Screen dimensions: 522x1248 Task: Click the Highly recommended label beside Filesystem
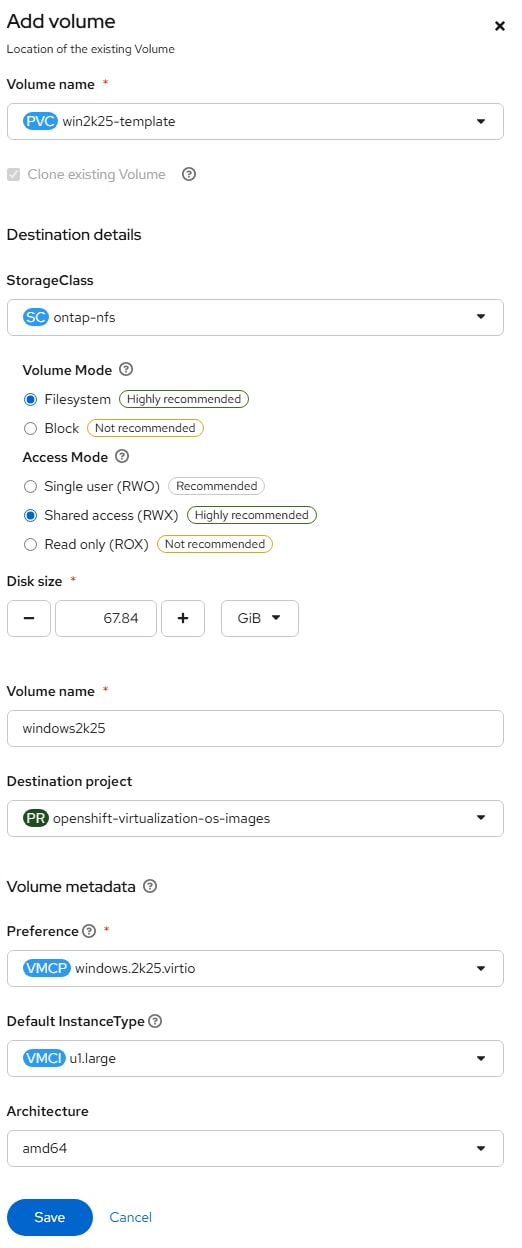click(184, 399)
